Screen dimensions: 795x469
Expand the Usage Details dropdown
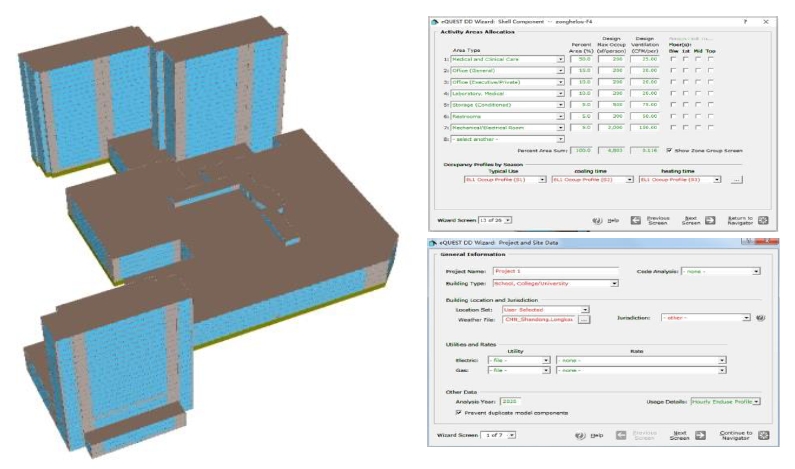[x=756, y=401]
